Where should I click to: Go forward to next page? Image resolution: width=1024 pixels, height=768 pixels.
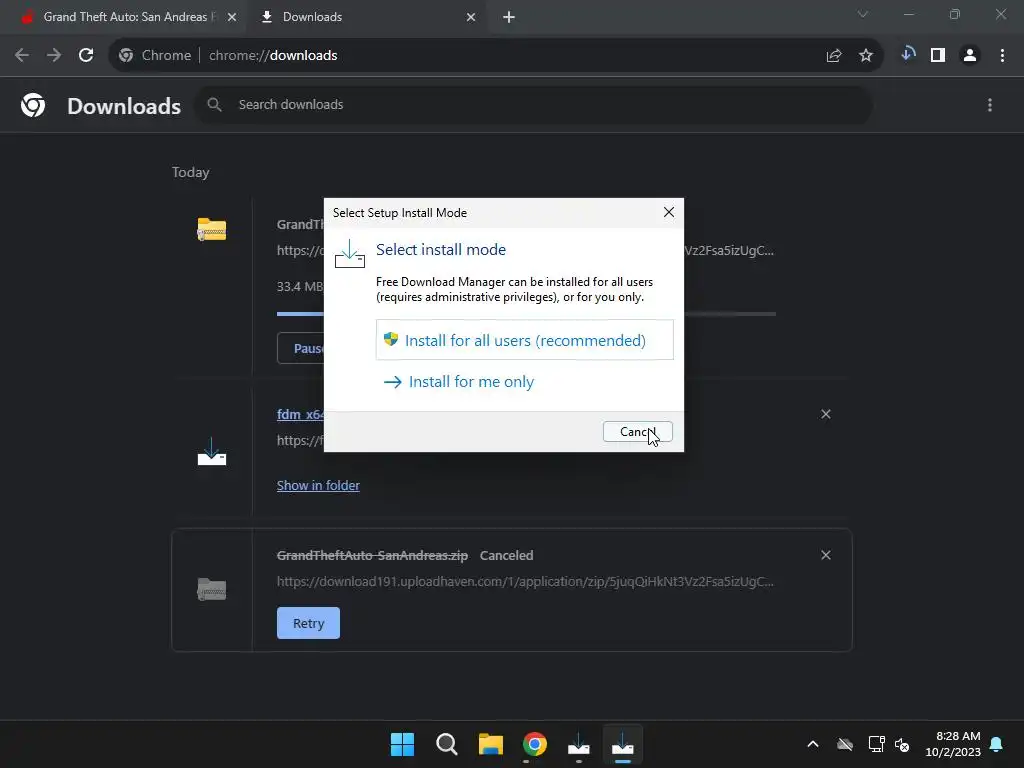click(54, 56)
